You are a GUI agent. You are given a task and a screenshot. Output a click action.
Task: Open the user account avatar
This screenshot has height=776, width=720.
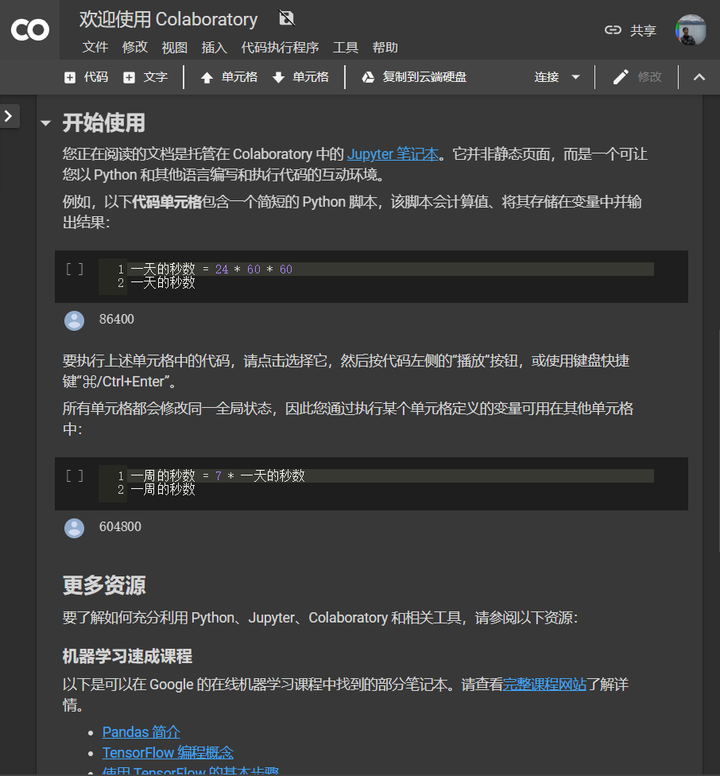click(x=691, y=30)
